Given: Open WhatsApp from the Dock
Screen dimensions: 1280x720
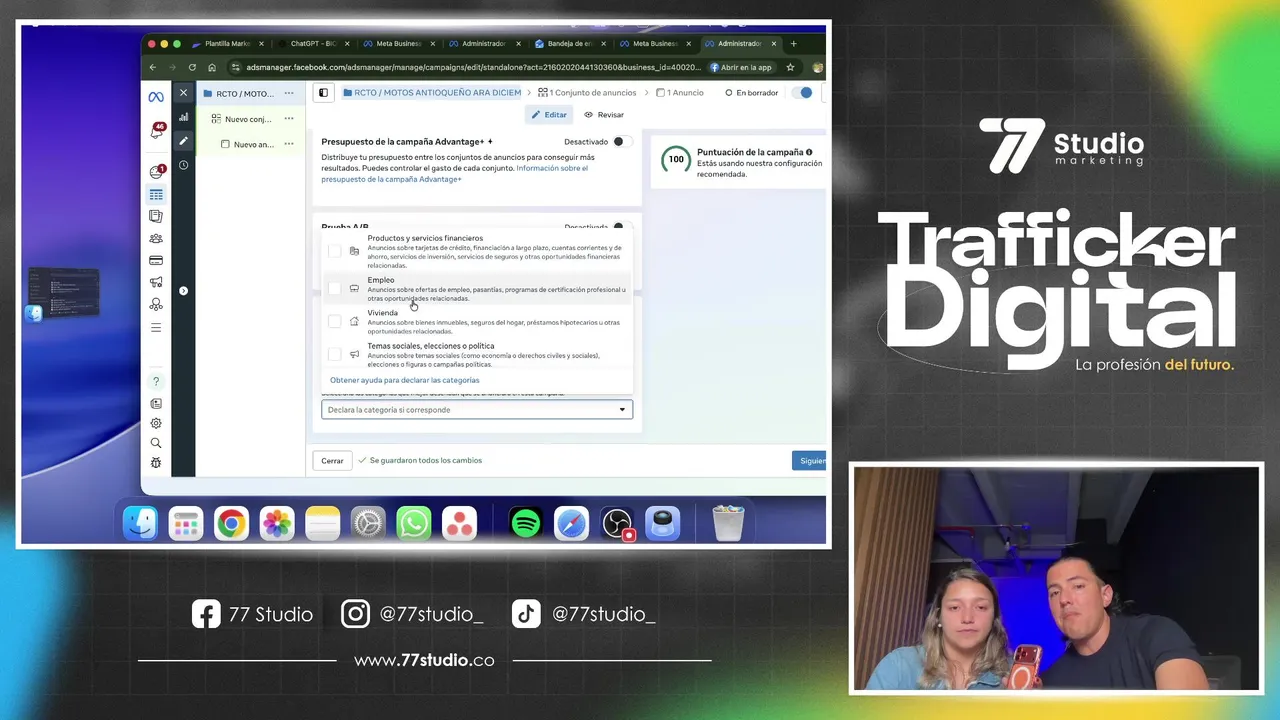Looking at the screenshot, I should [x=413, y=523].
